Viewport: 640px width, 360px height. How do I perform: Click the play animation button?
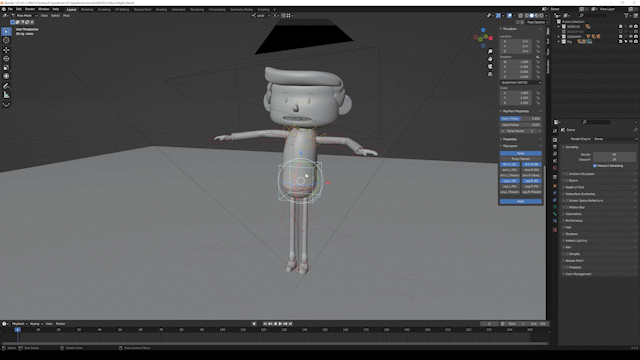(x=280, y=324)
